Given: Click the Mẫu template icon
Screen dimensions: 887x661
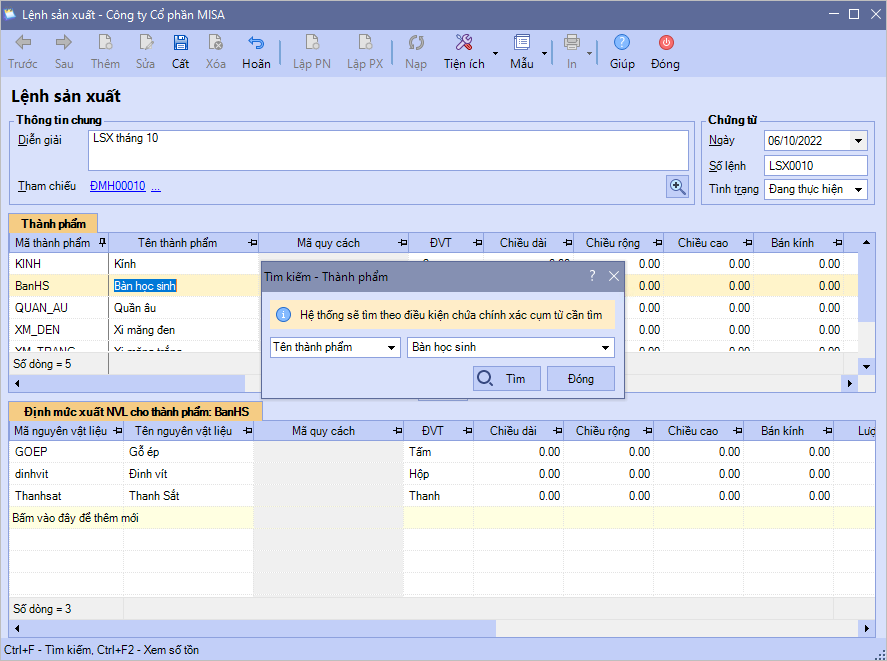Looking at the screenshot, I should (521, 43).
